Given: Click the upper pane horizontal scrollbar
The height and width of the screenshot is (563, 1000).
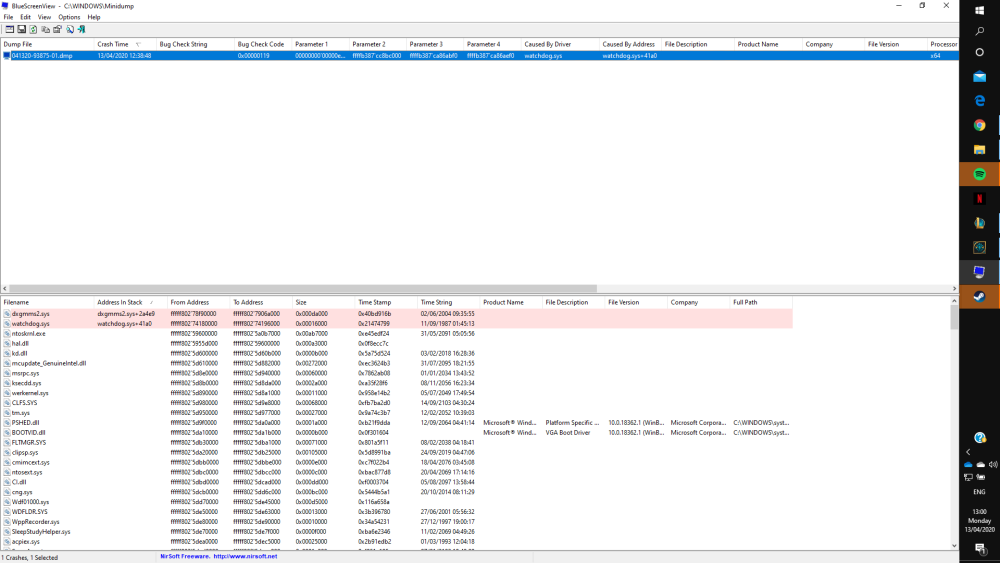Looking at the screenshot, I should point(300,288).
